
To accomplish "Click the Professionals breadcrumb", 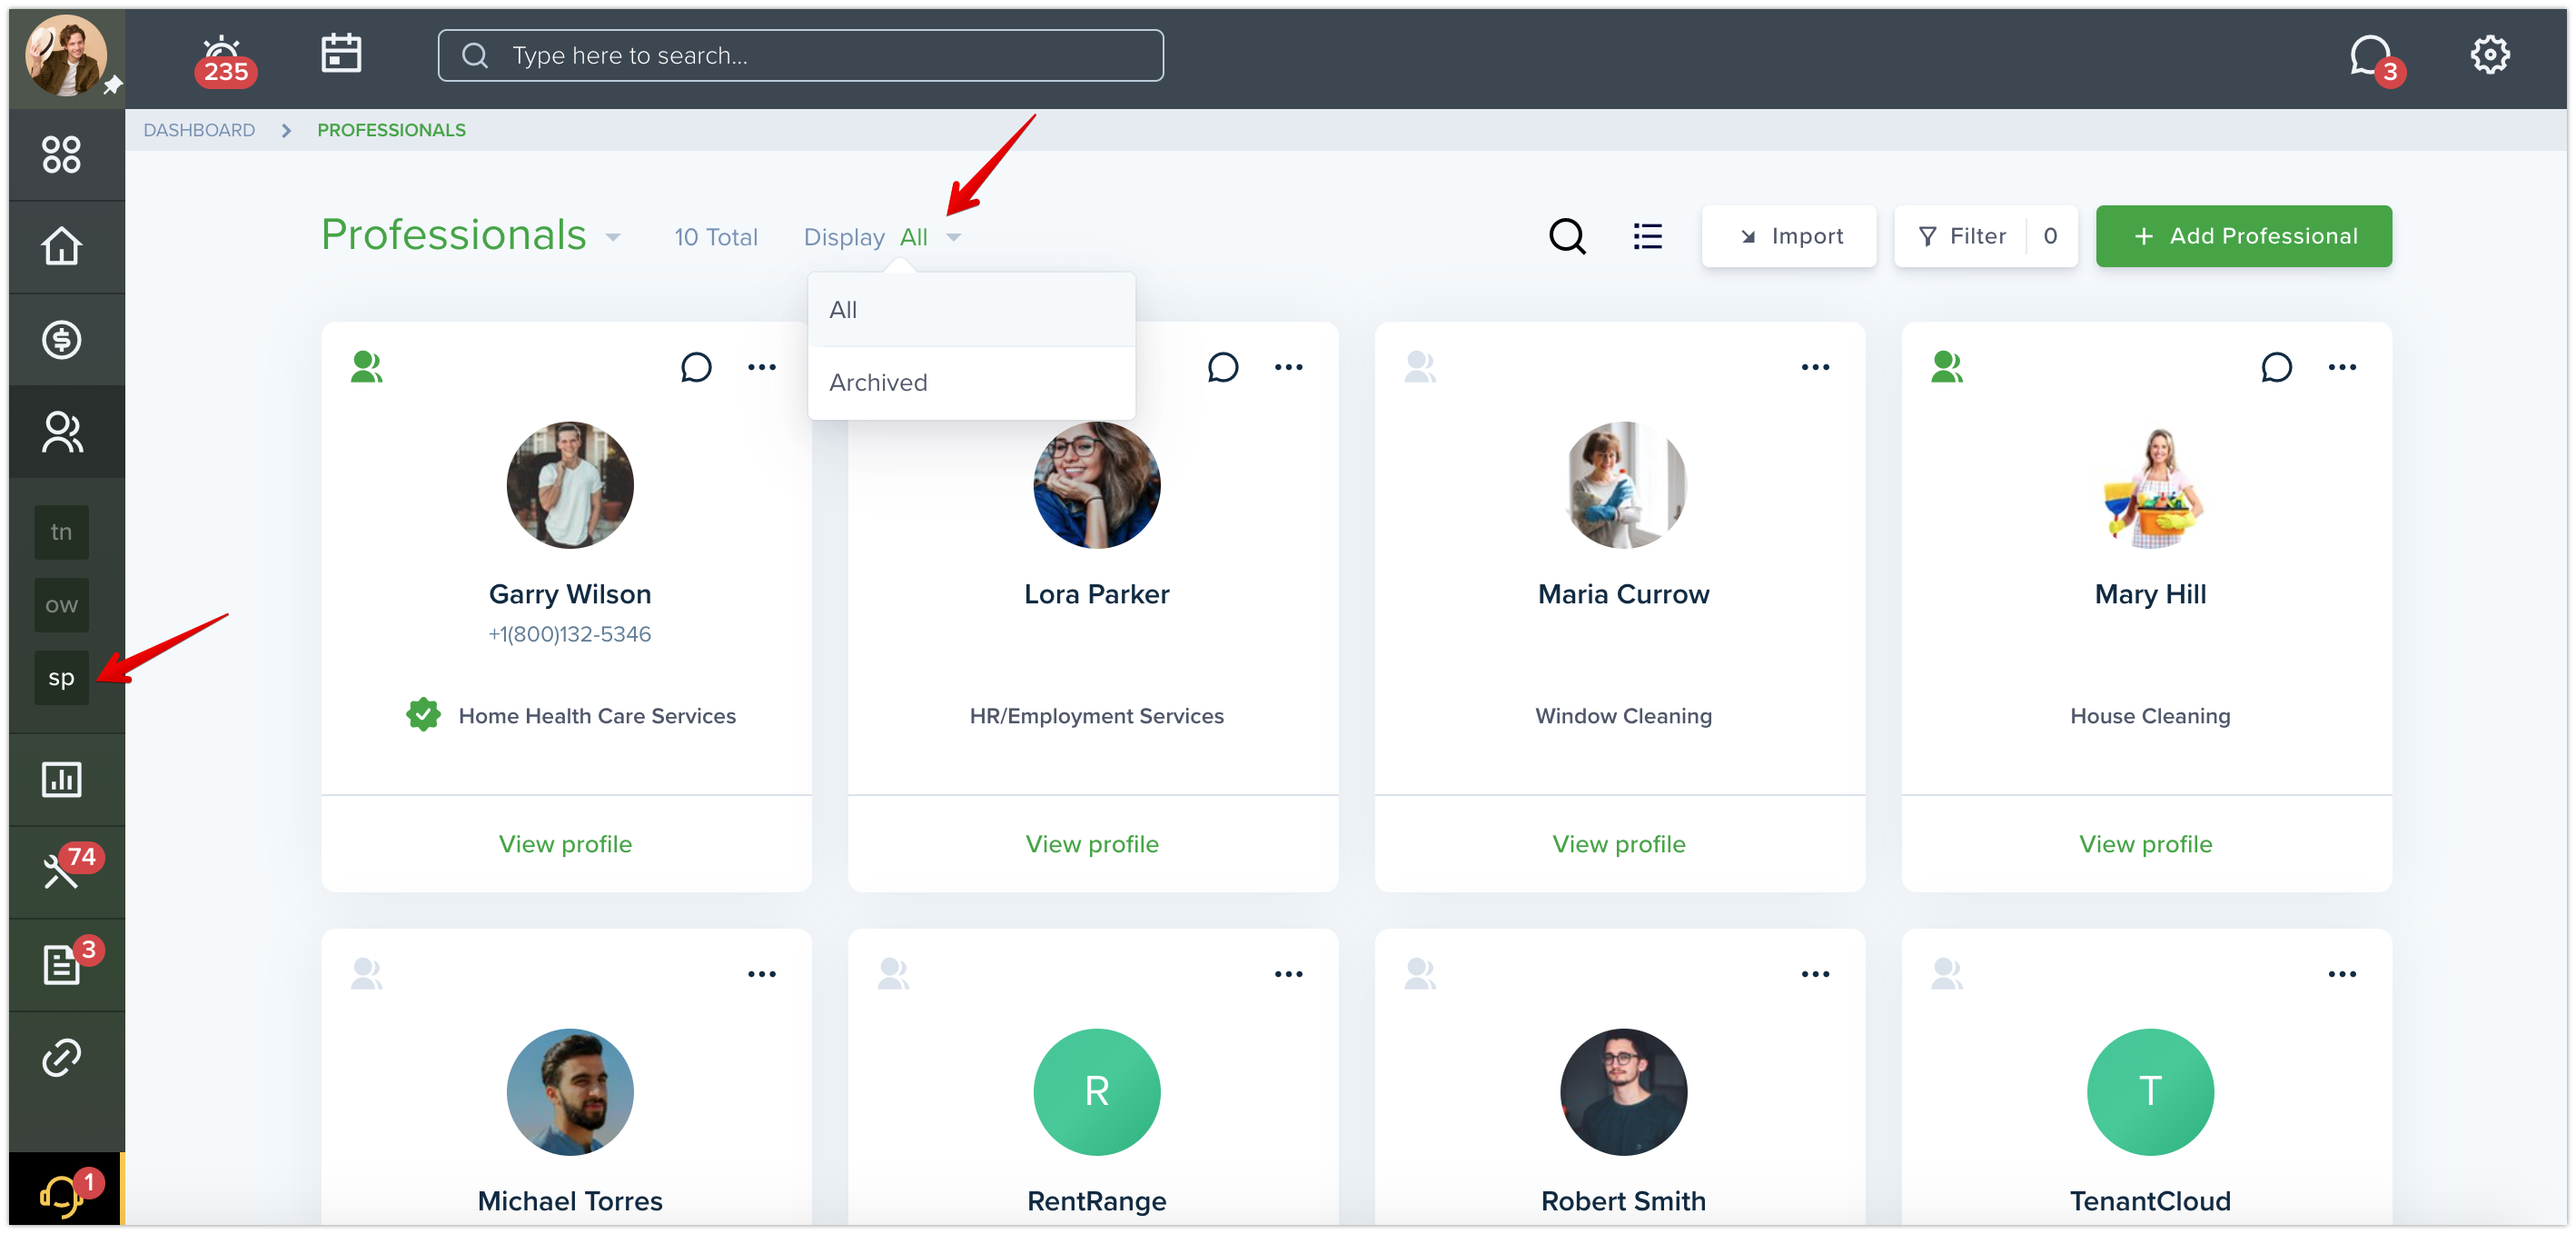I will click(x=391, y=130).
